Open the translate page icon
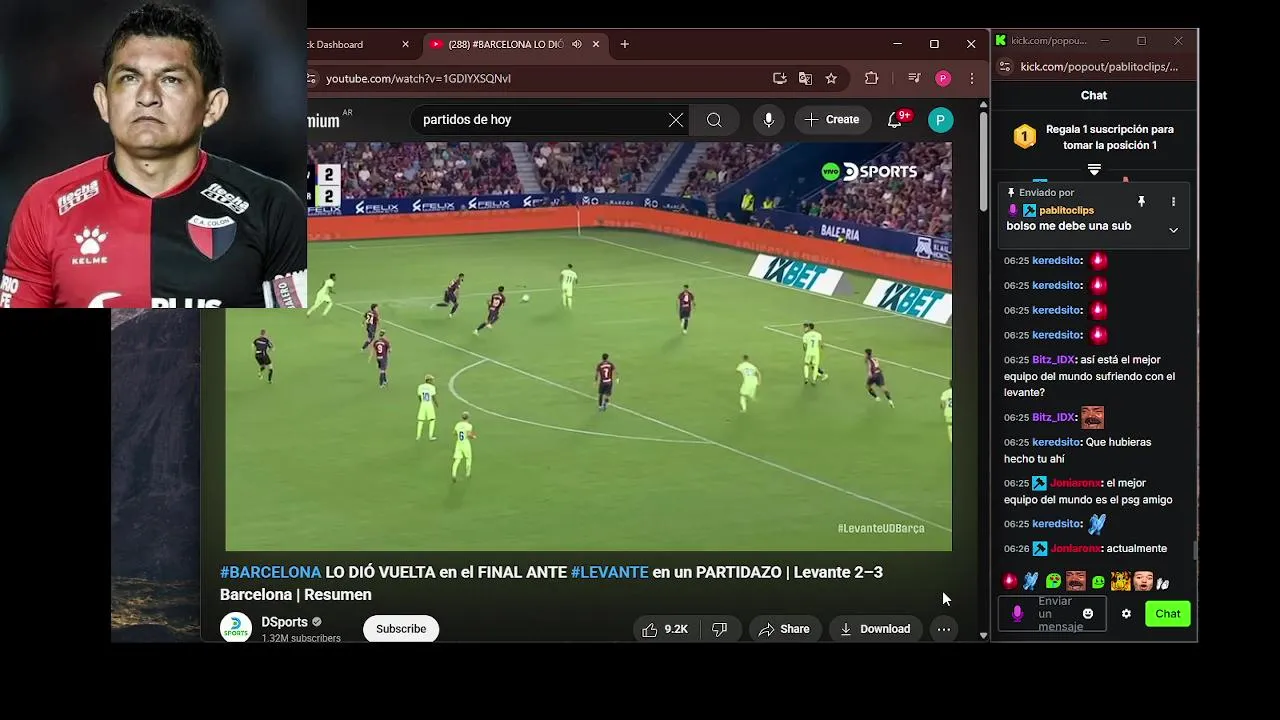The image size is (1280, 720). [x=806, y=78]
